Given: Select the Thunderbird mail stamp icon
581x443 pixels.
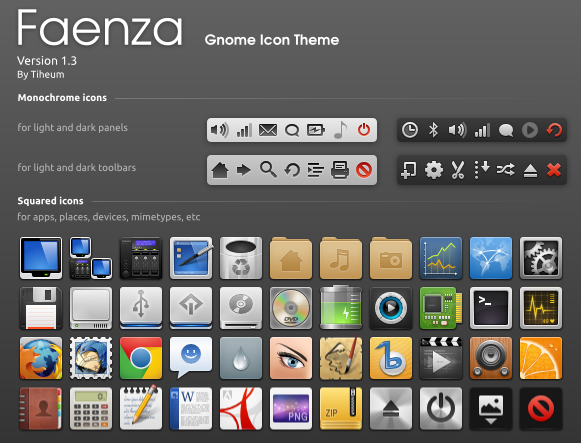Looking at the screenshot, I should pos(91,358).
